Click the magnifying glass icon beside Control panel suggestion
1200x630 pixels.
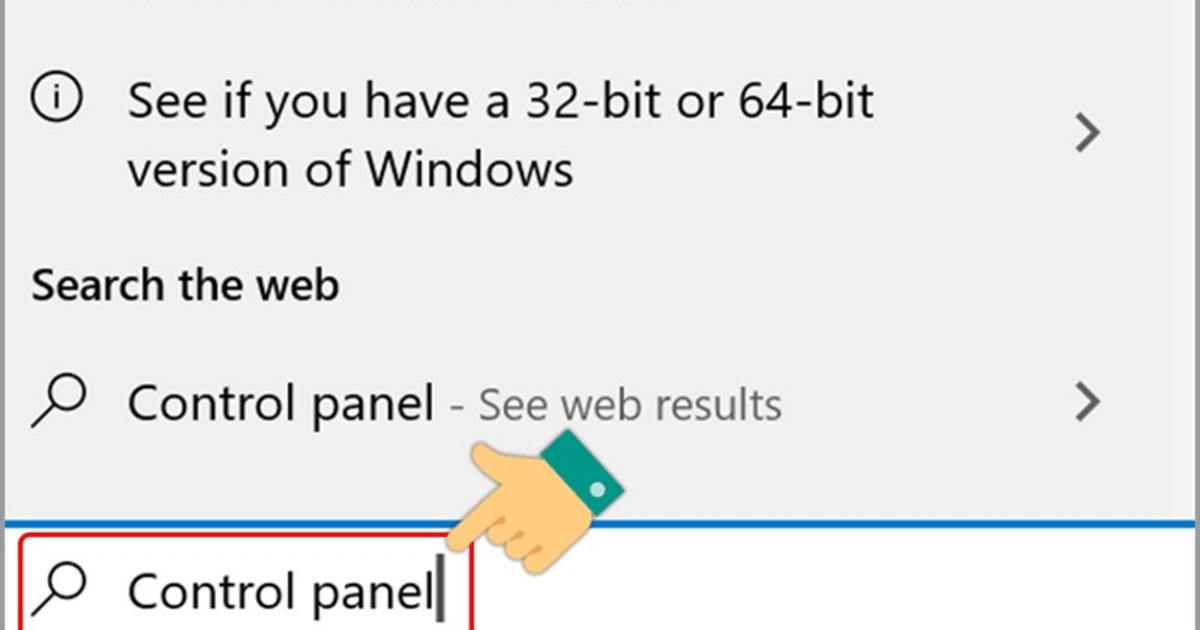(60, 402)
